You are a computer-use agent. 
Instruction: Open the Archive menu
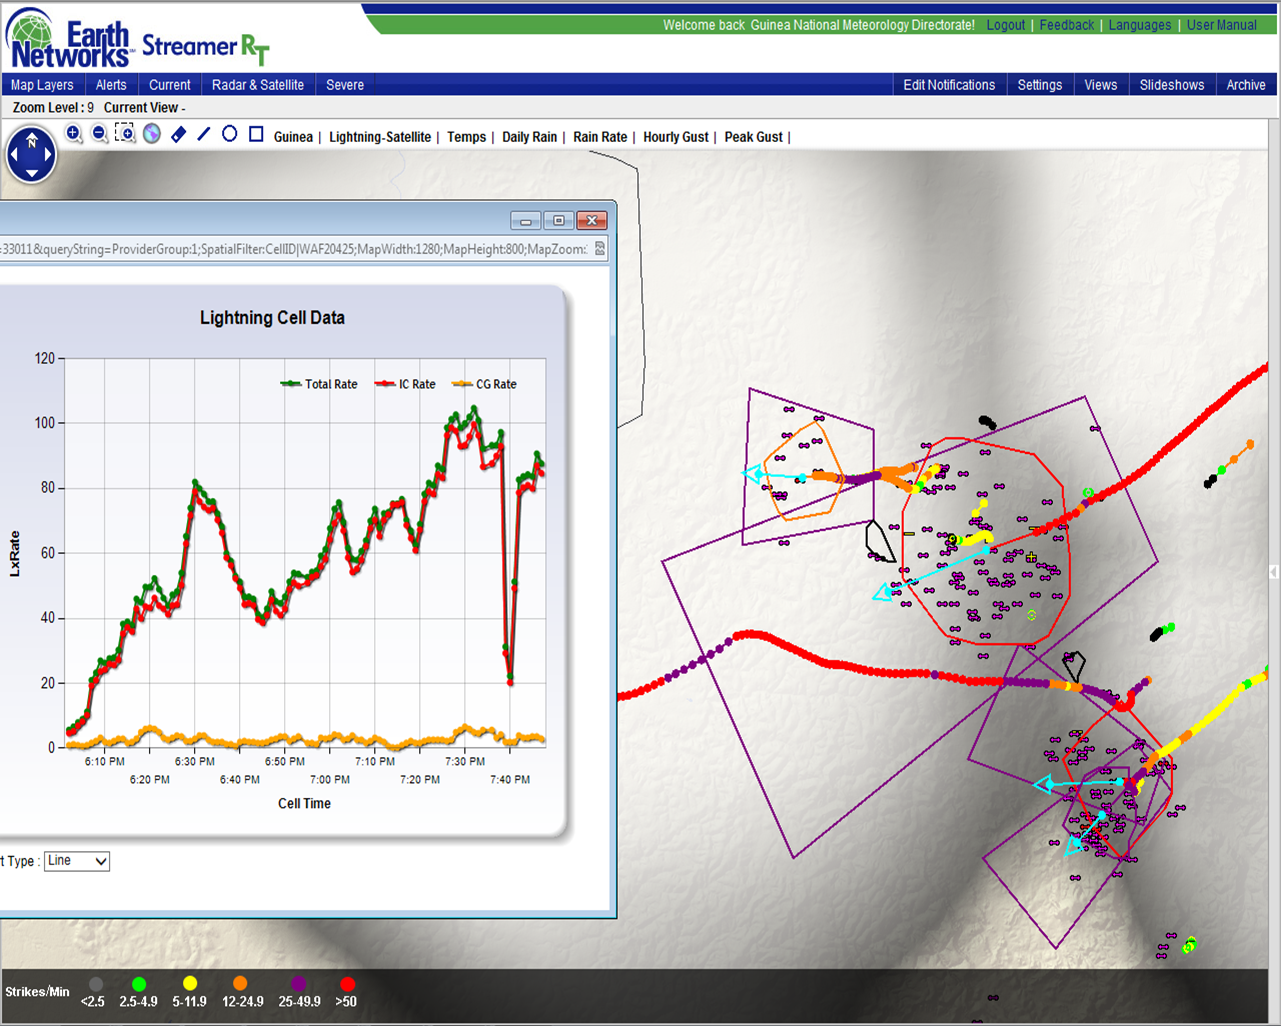click(1246, 85)
